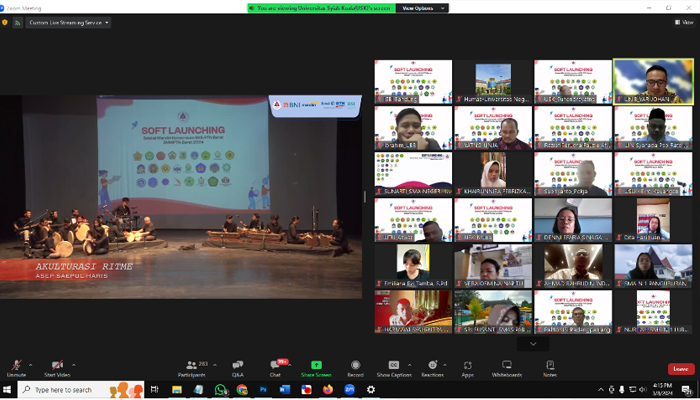Open the Reactions picker
The width and height of the screenshot is (700, 400).
coord(432,366)
